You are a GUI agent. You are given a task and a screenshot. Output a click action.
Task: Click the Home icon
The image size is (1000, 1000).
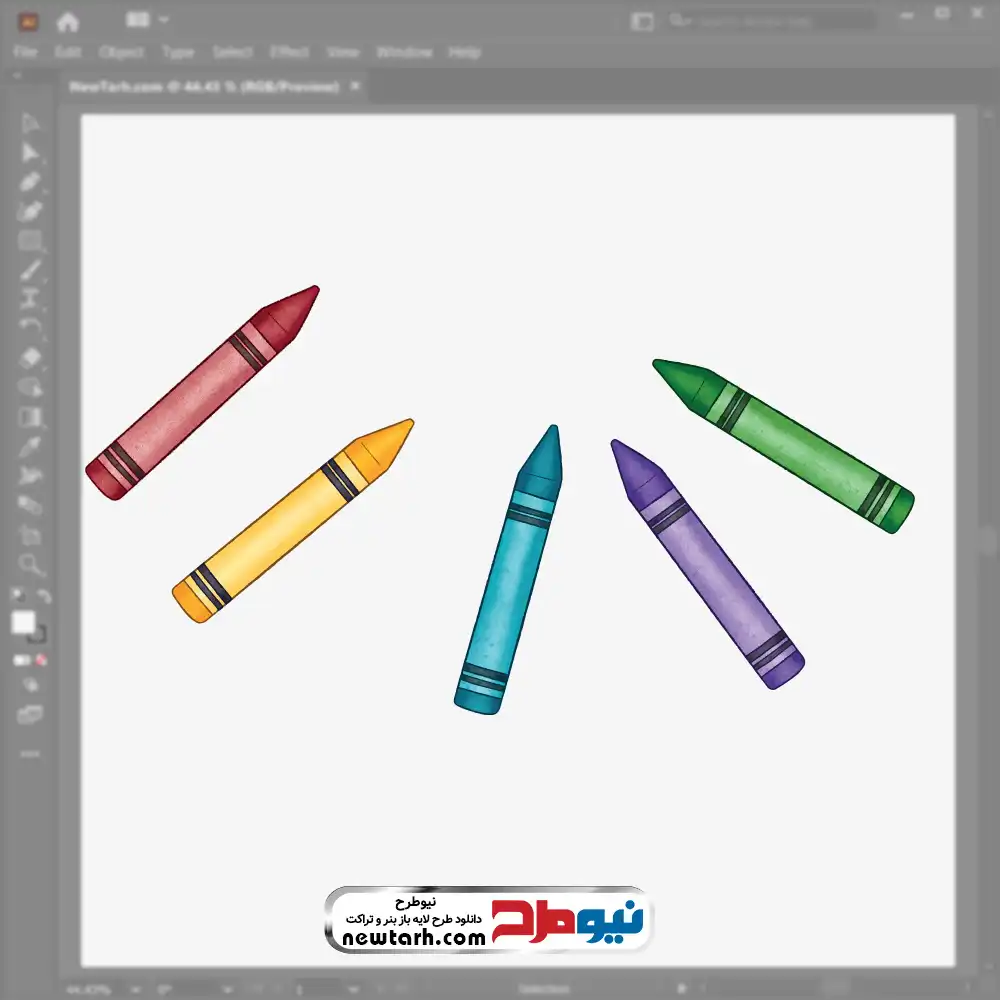tap(67, 21)
